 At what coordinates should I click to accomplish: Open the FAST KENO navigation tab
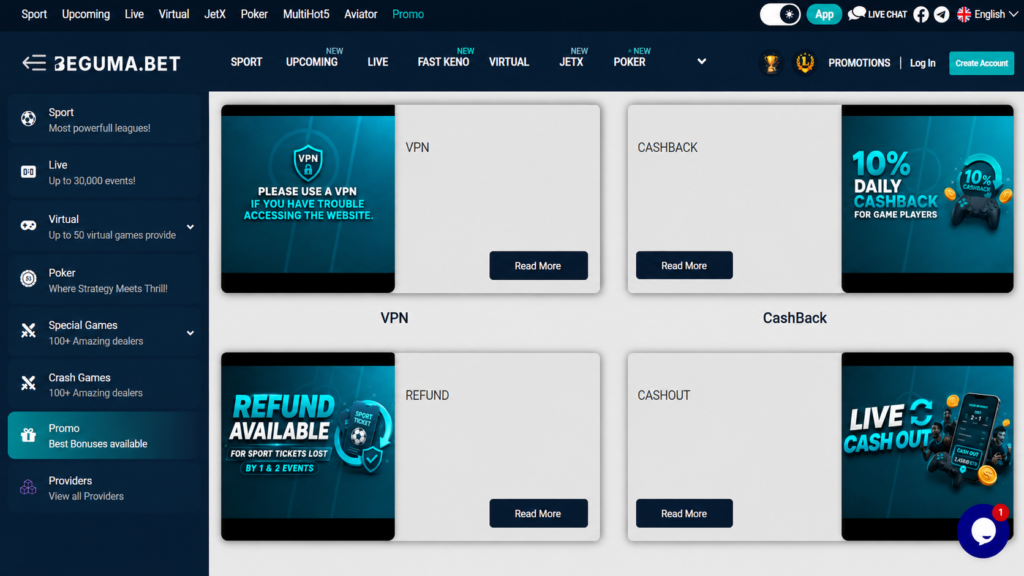point(443,62)
